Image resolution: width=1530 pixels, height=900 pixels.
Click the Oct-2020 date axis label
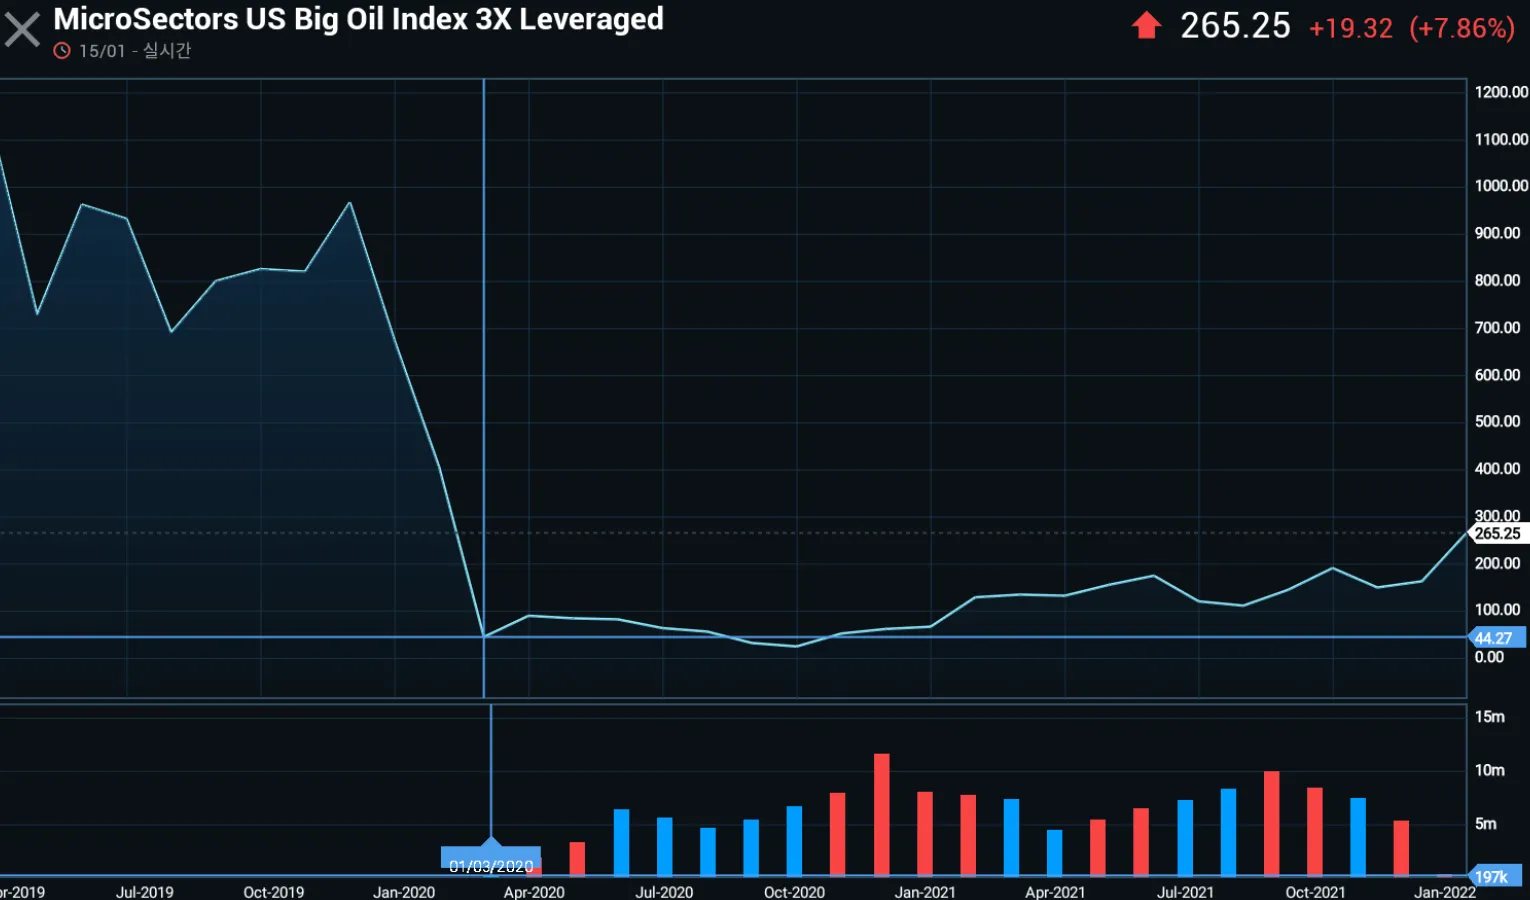coord(794,892)
